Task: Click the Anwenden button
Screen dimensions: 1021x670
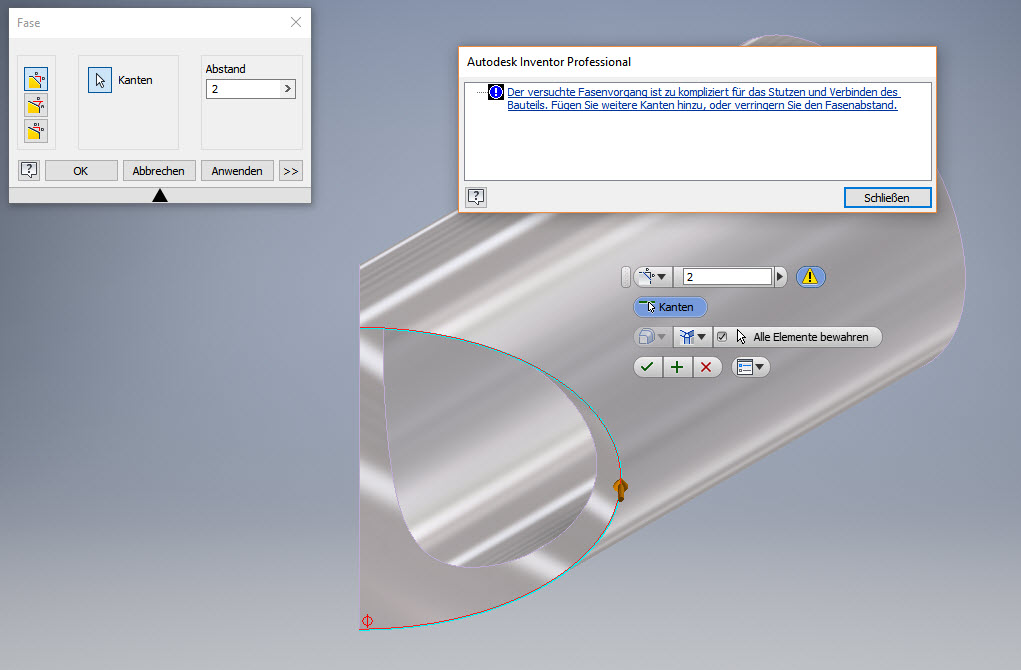Action: (x=237, y=171)
